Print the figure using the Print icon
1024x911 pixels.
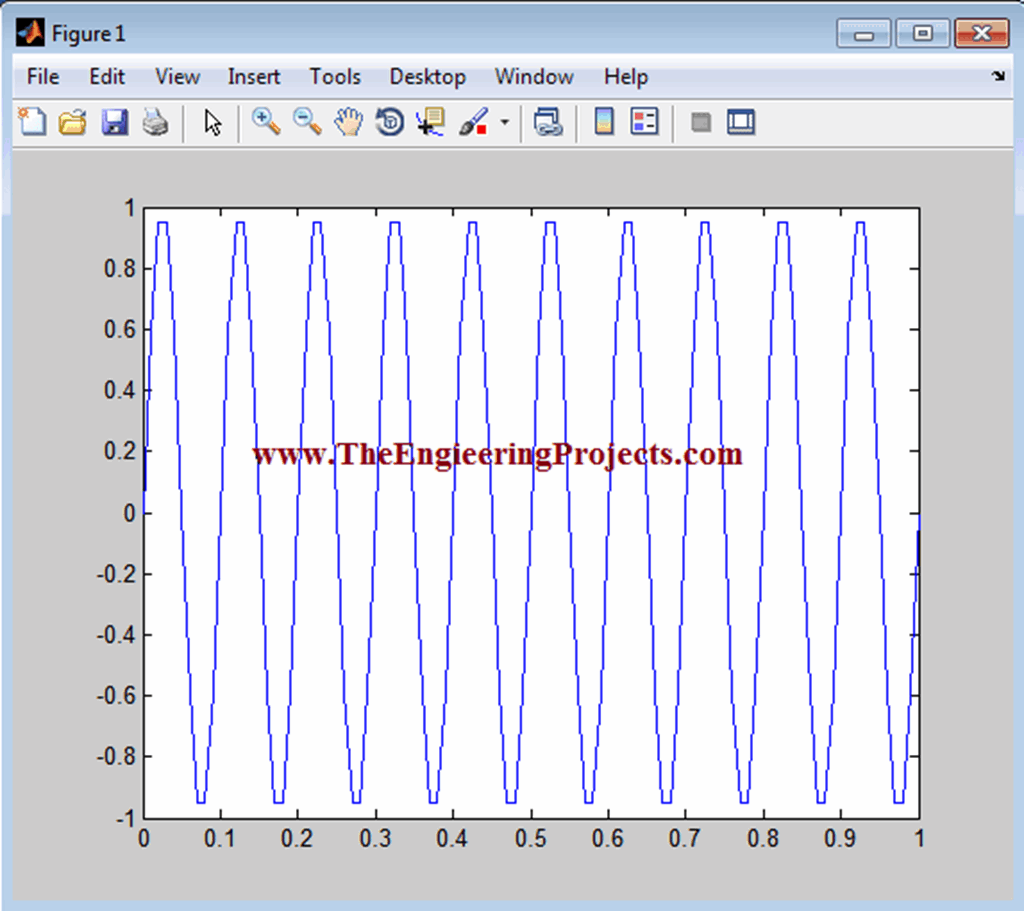(x=155, y=121)
